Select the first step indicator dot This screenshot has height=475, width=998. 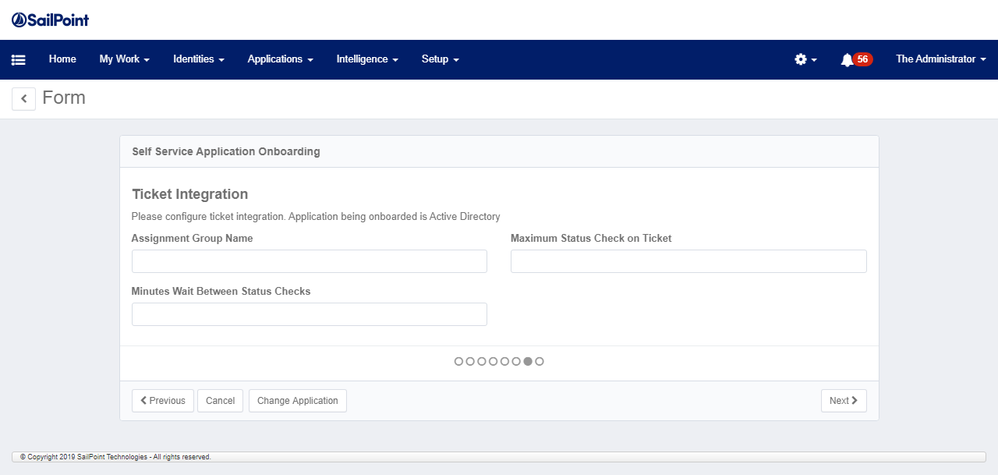point(459,361)
